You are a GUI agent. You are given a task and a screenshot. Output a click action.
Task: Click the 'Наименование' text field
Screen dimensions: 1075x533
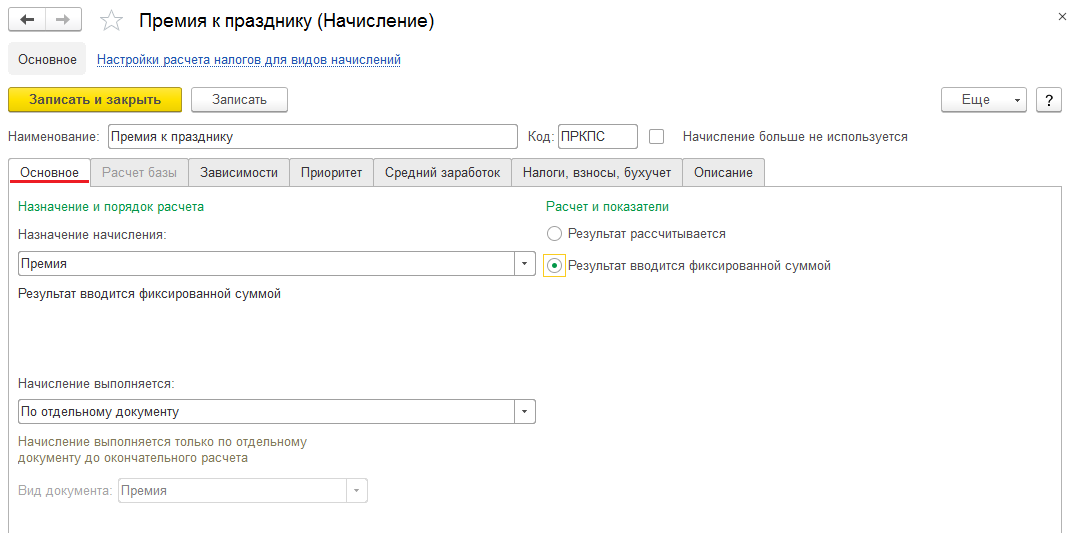312,137
